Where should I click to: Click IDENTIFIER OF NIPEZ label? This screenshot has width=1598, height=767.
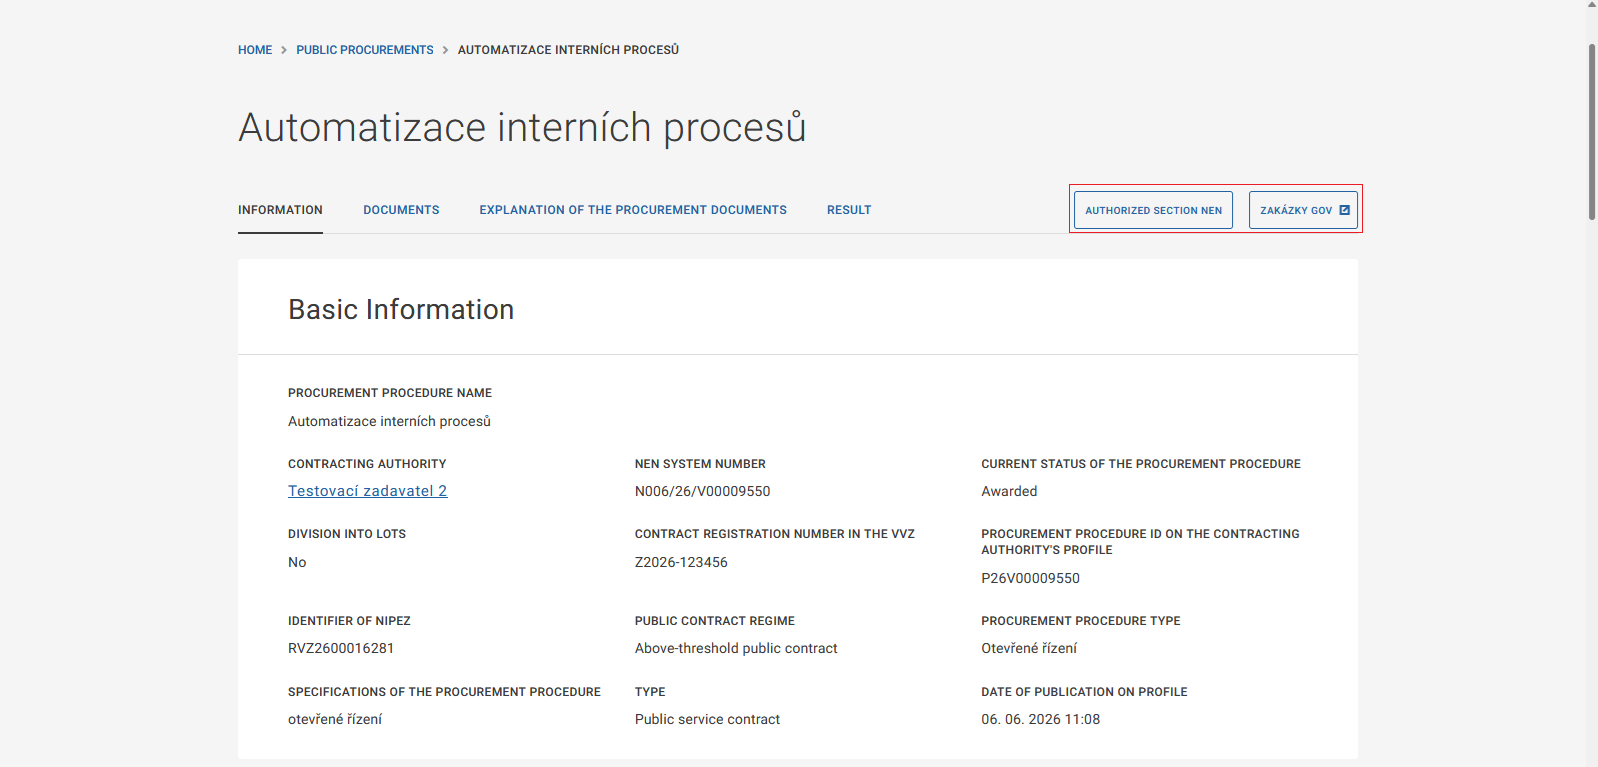click(x=349, y=621)
